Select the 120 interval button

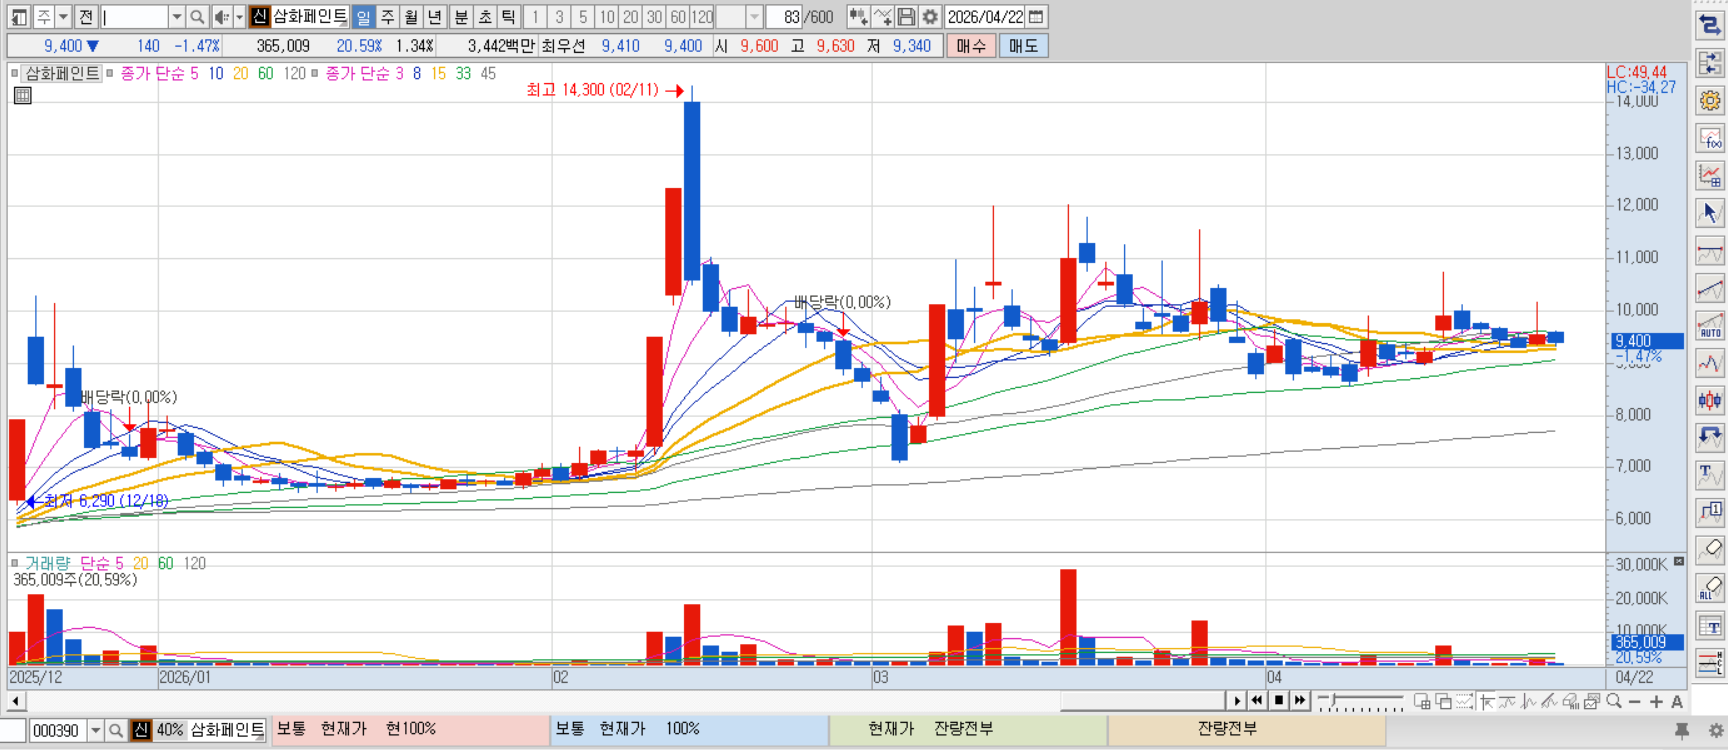702,17
